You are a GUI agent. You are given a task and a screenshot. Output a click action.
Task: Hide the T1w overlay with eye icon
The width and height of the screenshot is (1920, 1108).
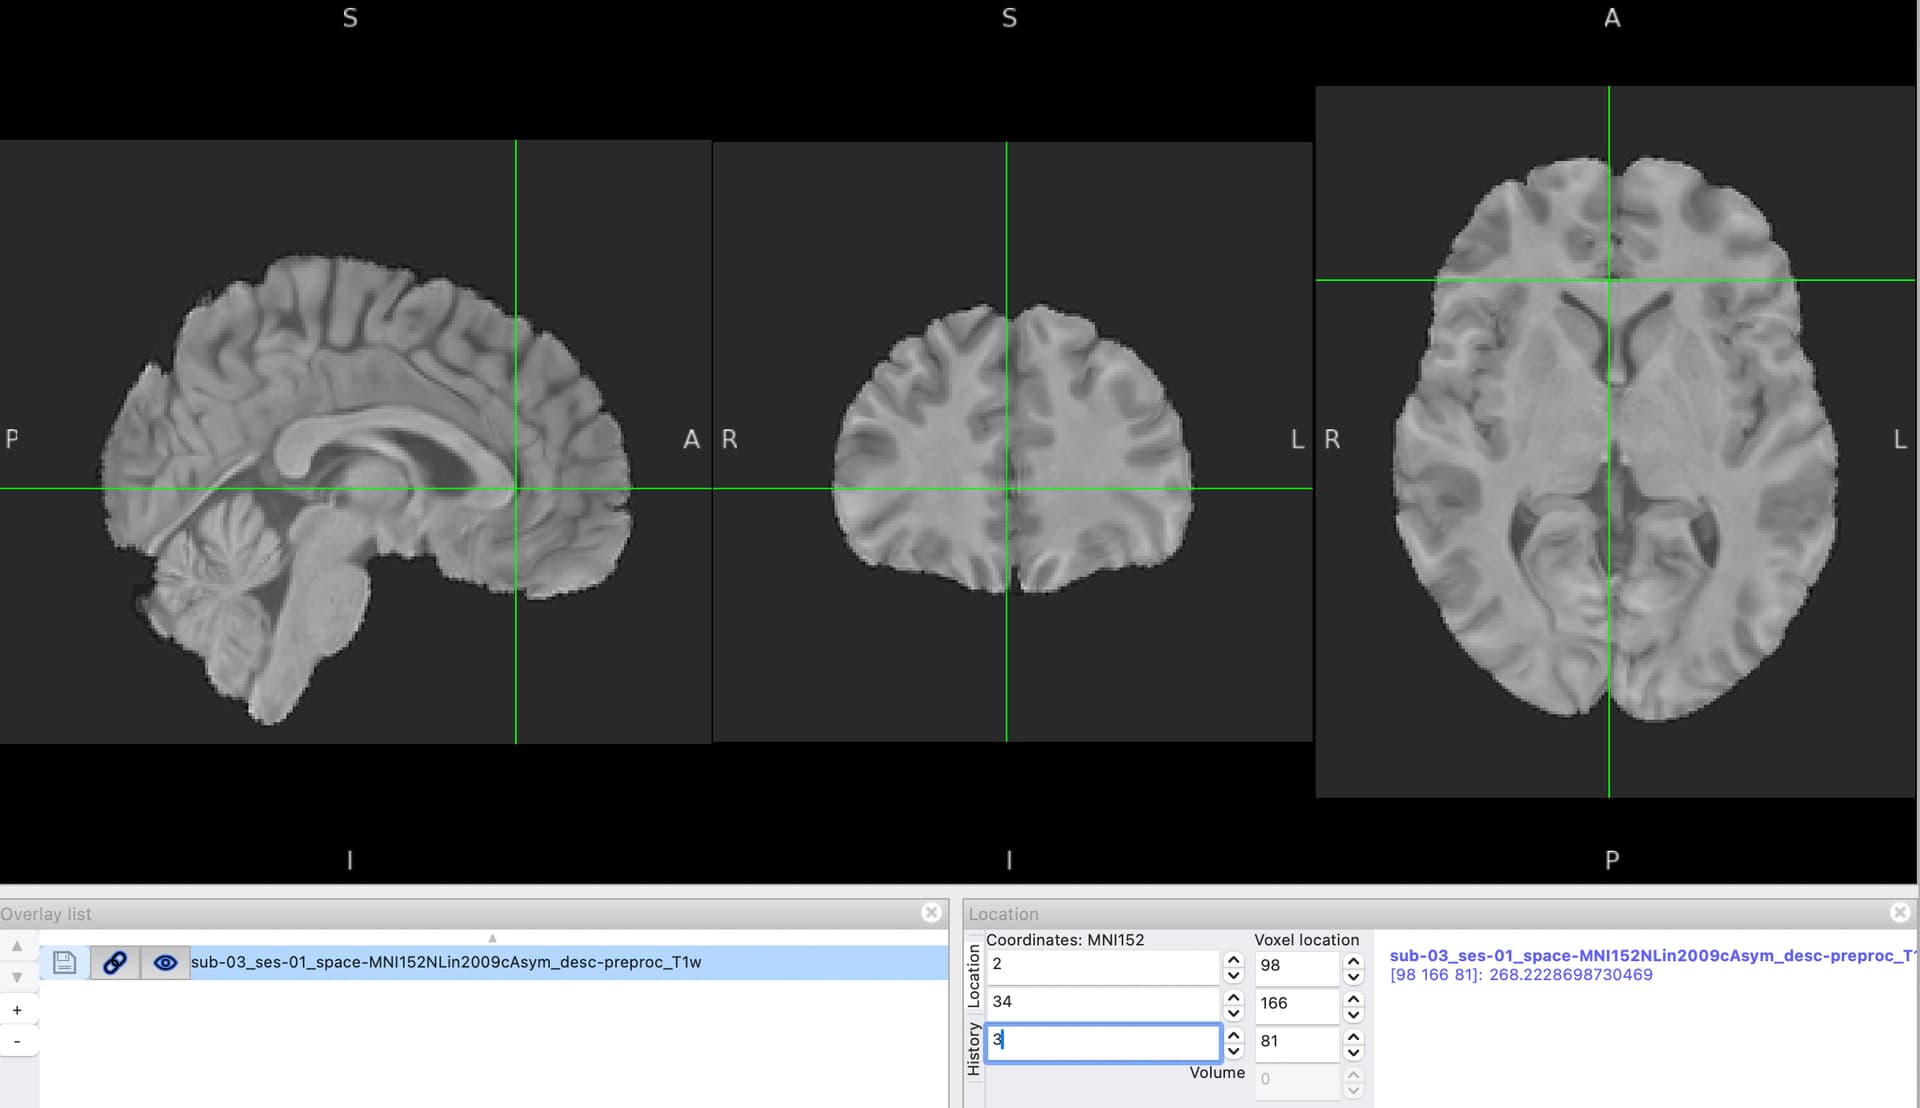point(165,962)
